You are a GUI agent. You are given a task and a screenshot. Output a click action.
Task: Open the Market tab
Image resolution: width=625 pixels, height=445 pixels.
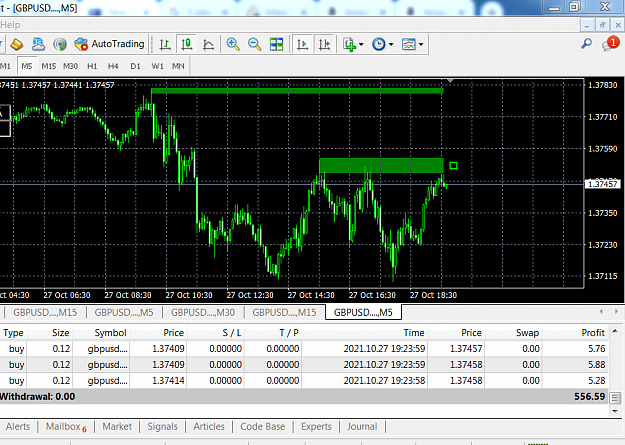(x=117, y=427)
